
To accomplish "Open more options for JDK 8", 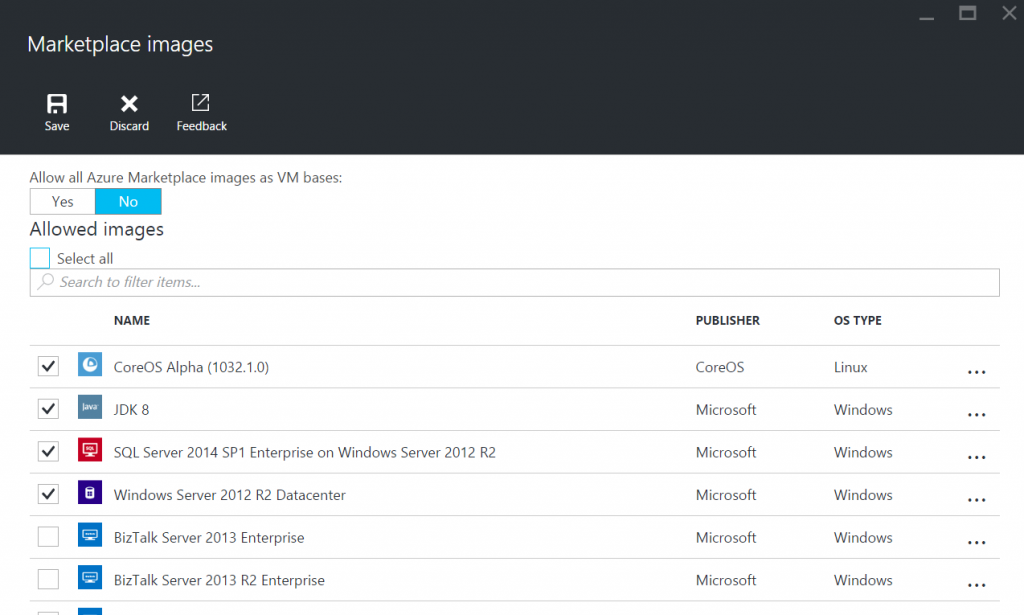I will tap(976, 415).
